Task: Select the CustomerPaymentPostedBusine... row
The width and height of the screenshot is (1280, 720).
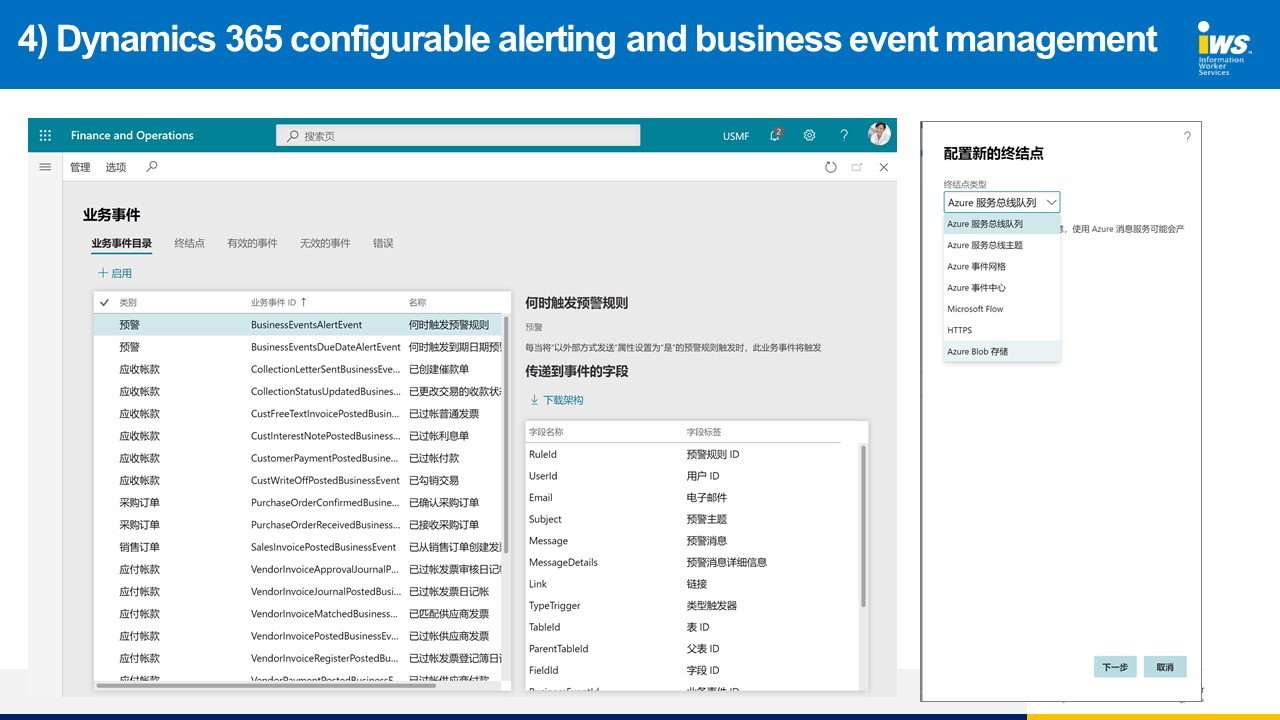Action: pos(298,458)
